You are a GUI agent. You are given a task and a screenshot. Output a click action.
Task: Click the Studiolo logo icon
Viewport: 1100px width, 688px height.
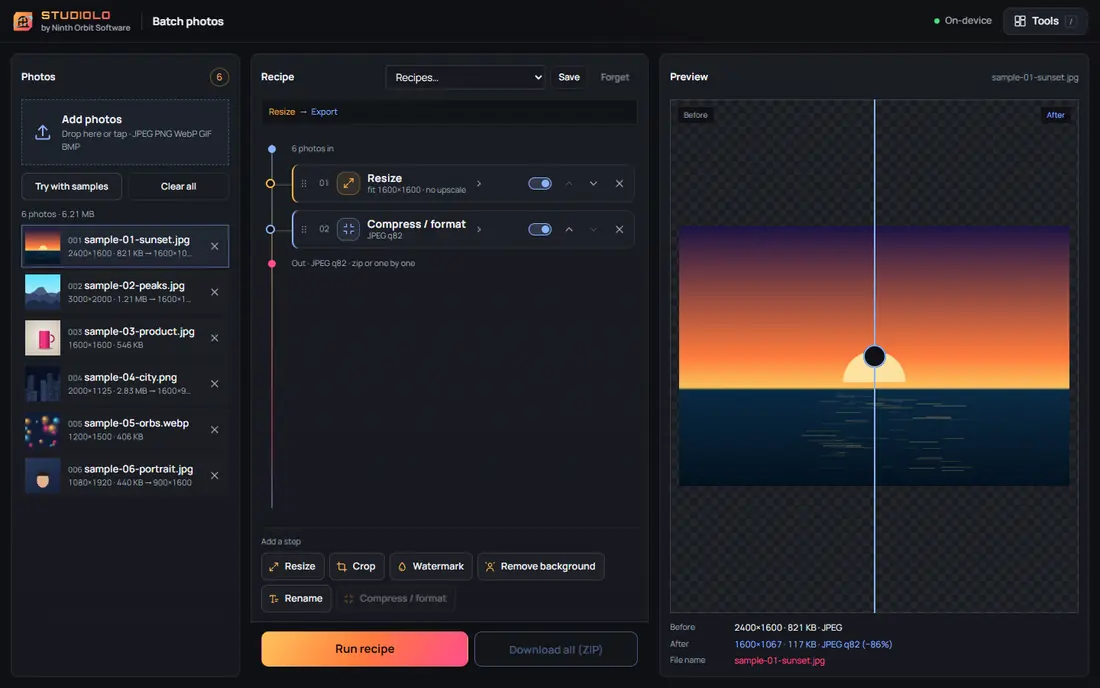coord(22,21)
